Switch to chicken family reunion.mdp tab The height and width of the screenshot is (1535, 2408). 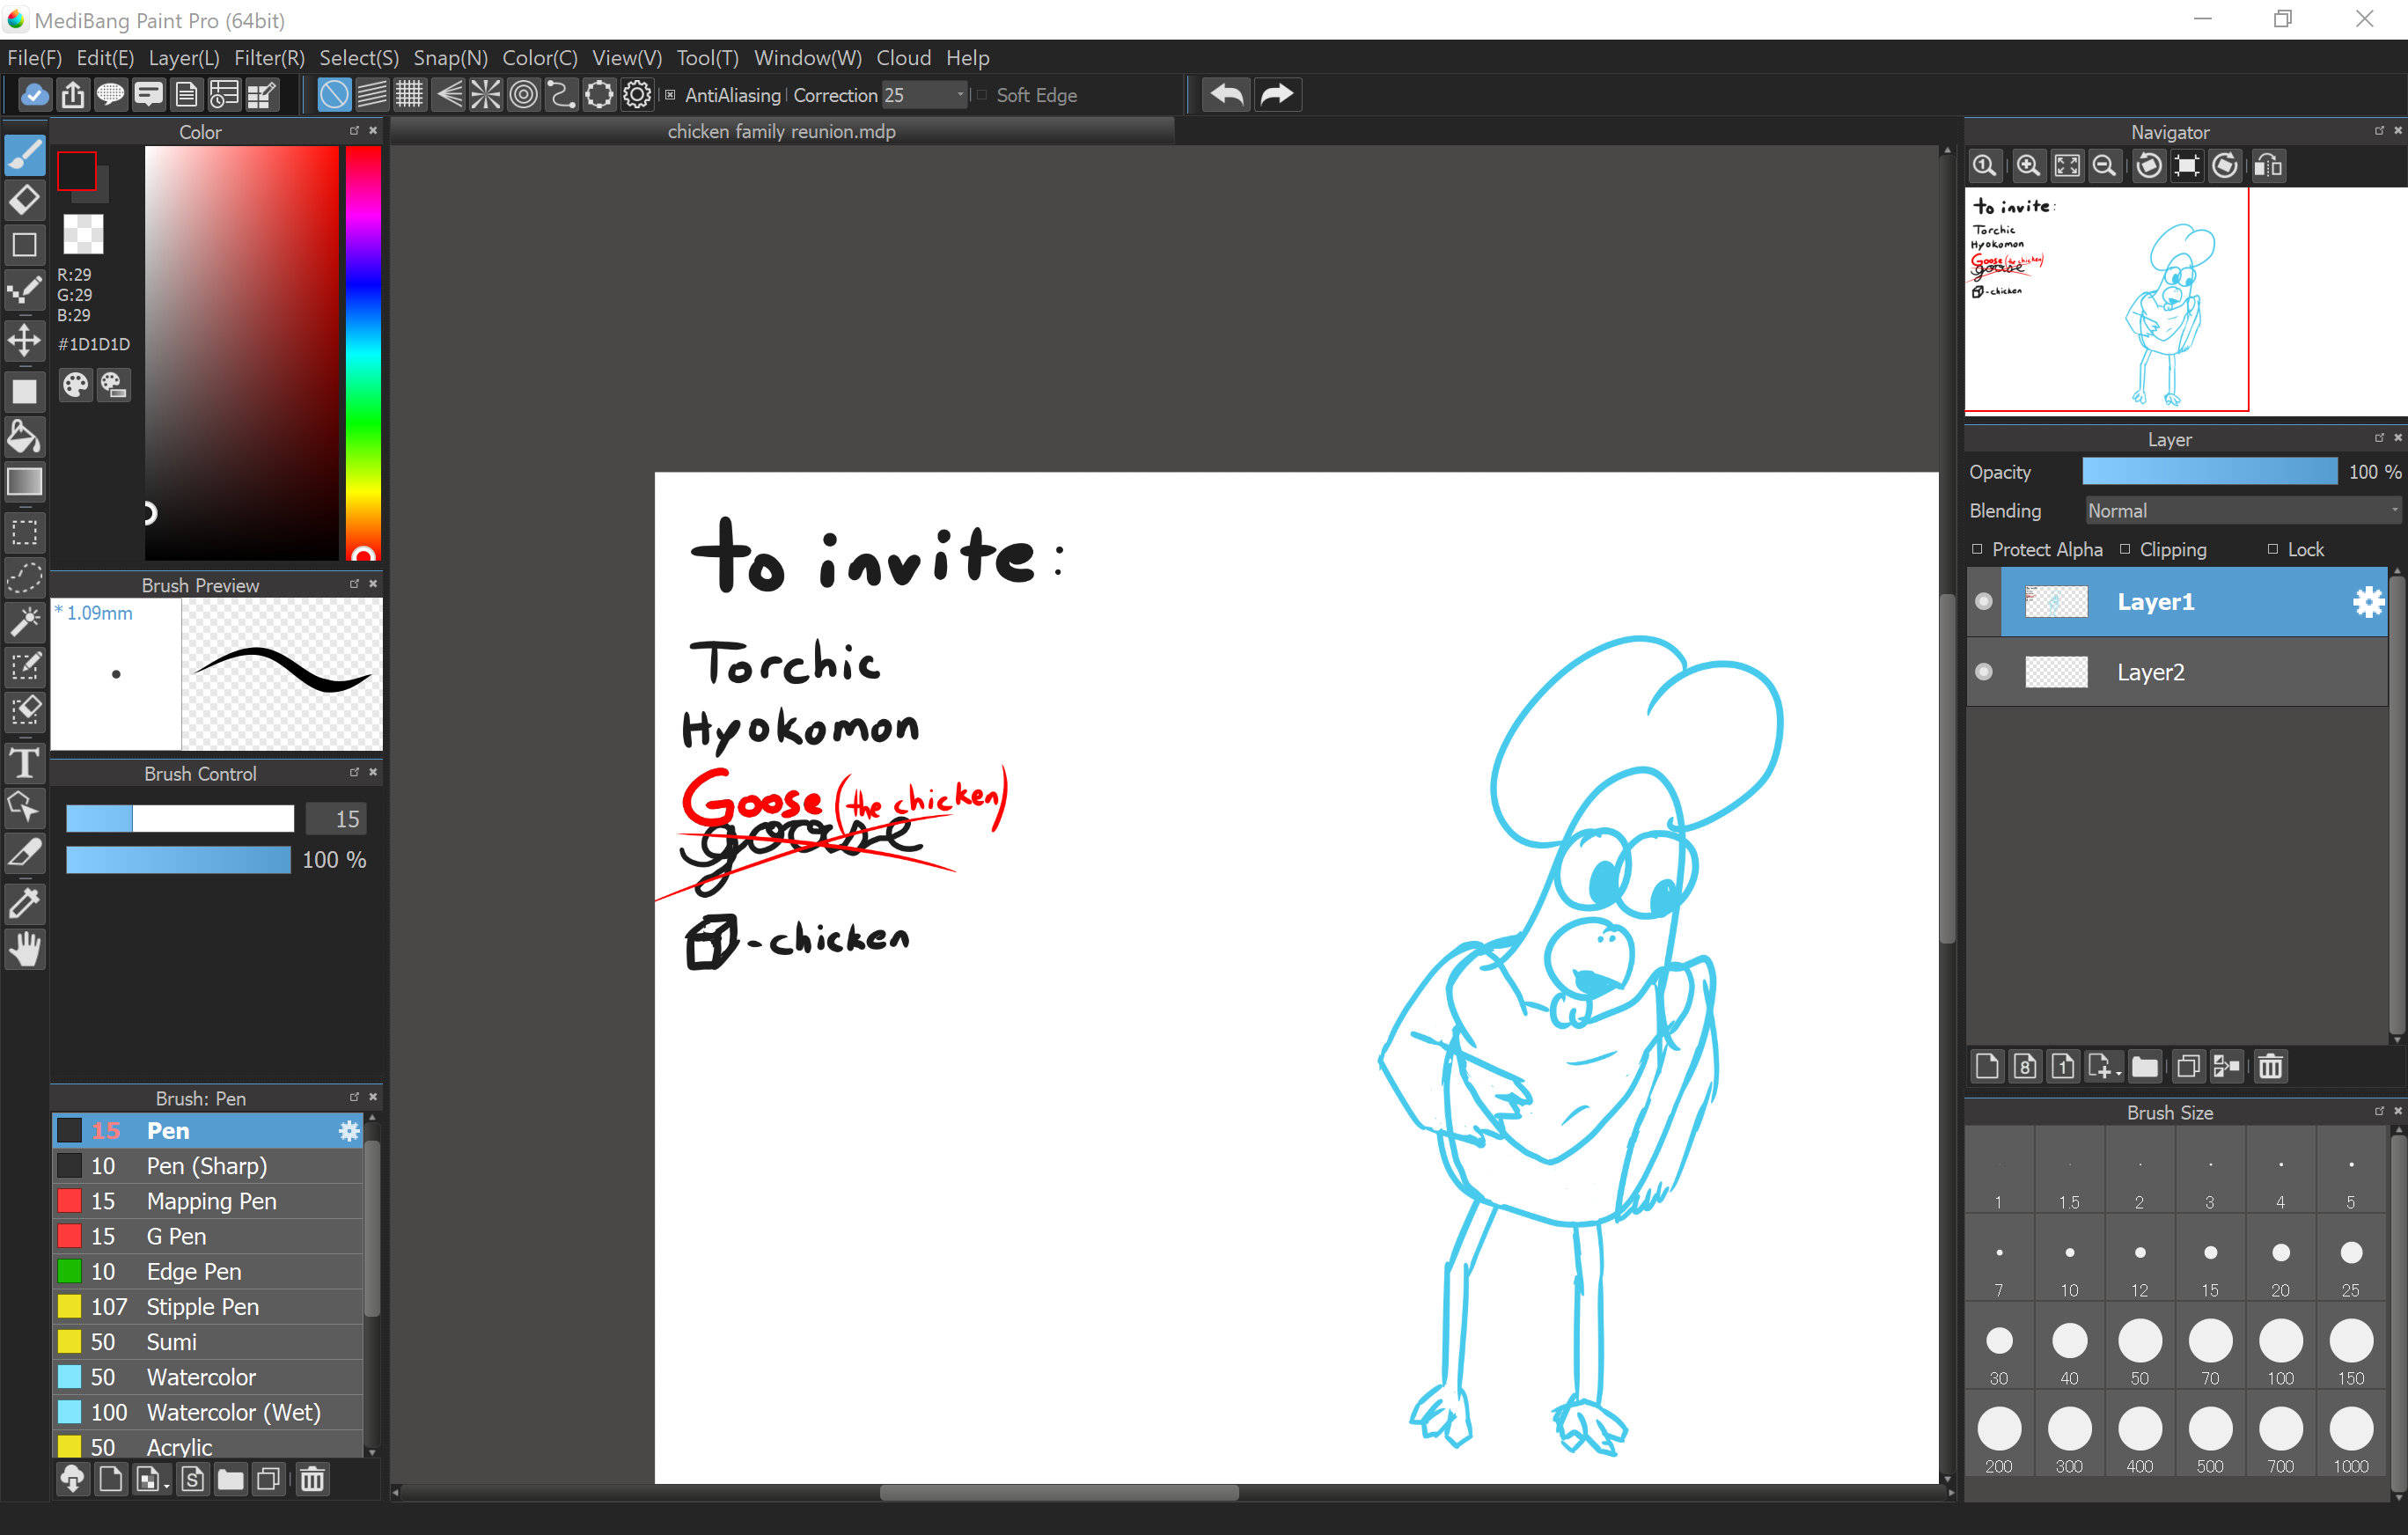(781, 132)
